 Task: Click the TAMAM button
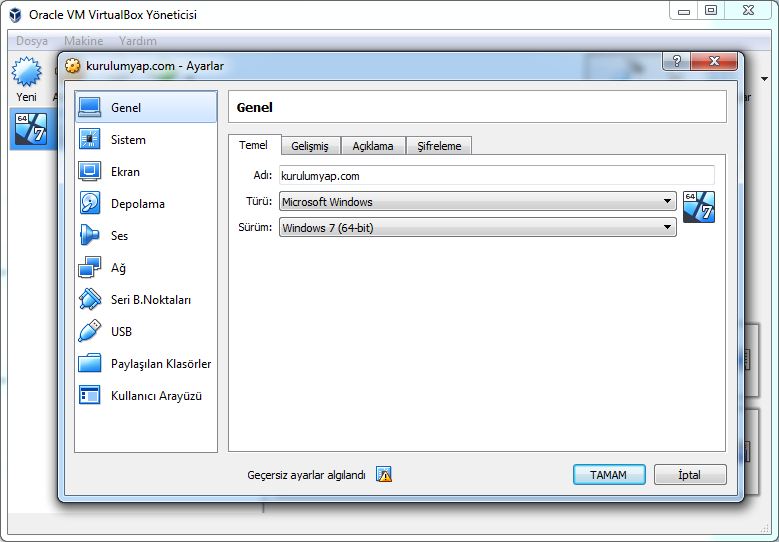[x=609, y=475]
